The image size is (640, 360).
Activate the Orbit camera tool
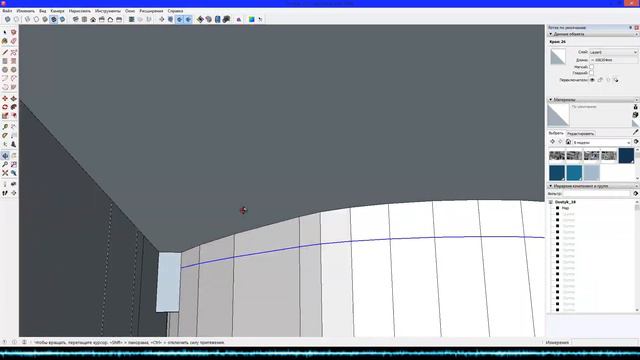[x=5, y=156]
